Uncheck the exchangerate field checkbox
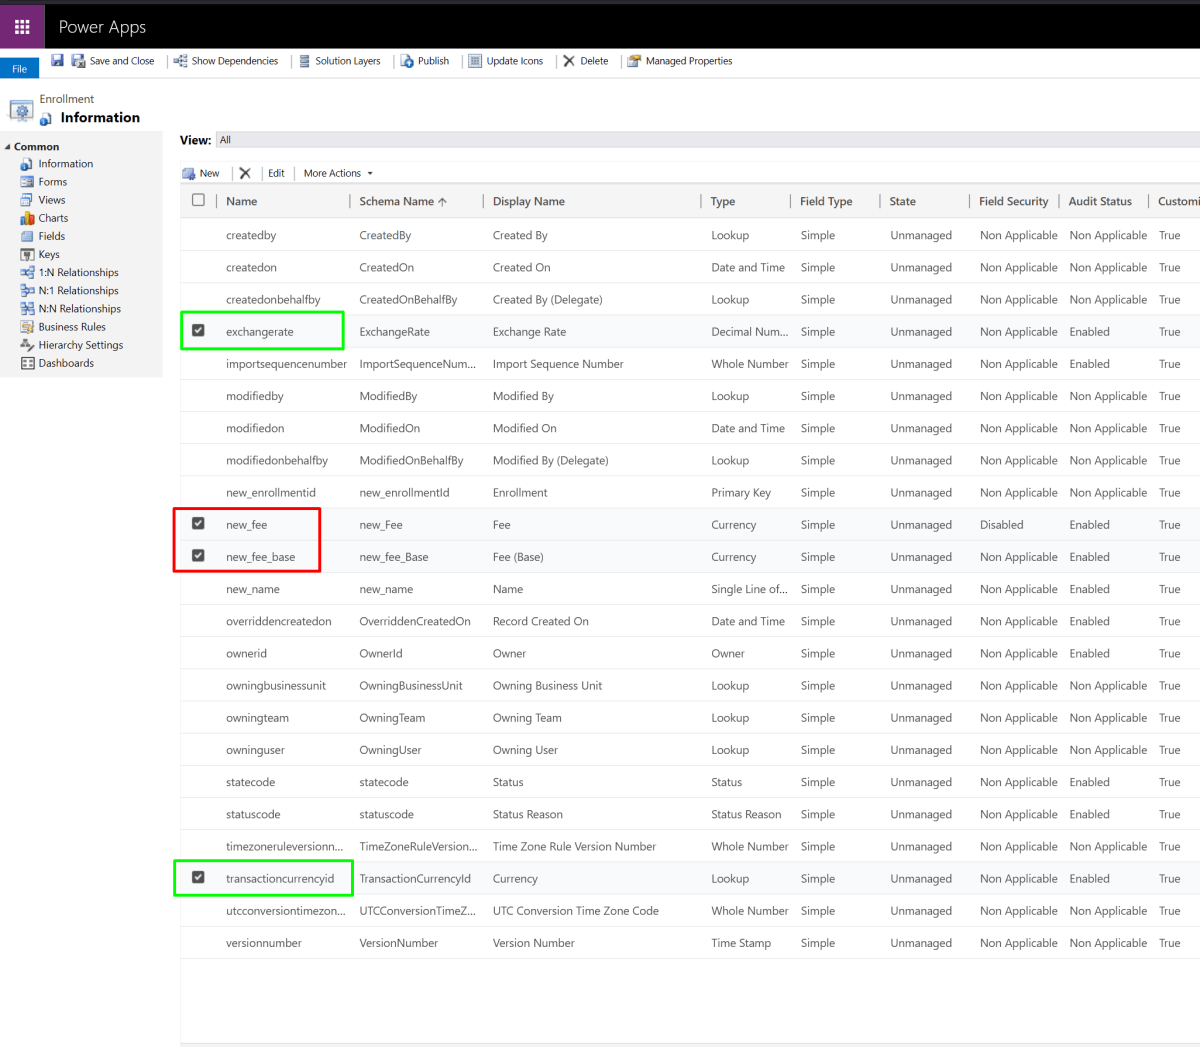1200x1047 pixels. [x=197, y=331]
